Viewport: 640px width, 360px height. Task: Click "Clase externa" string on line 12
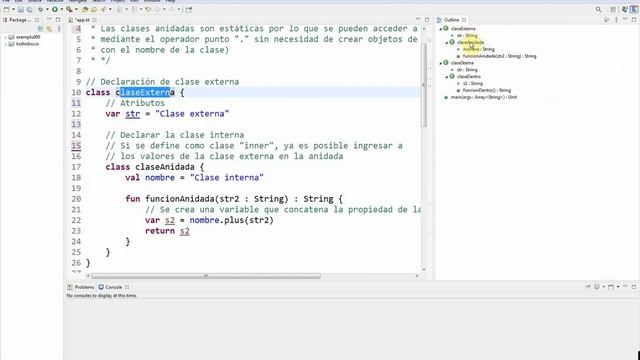tap(192, 114)
